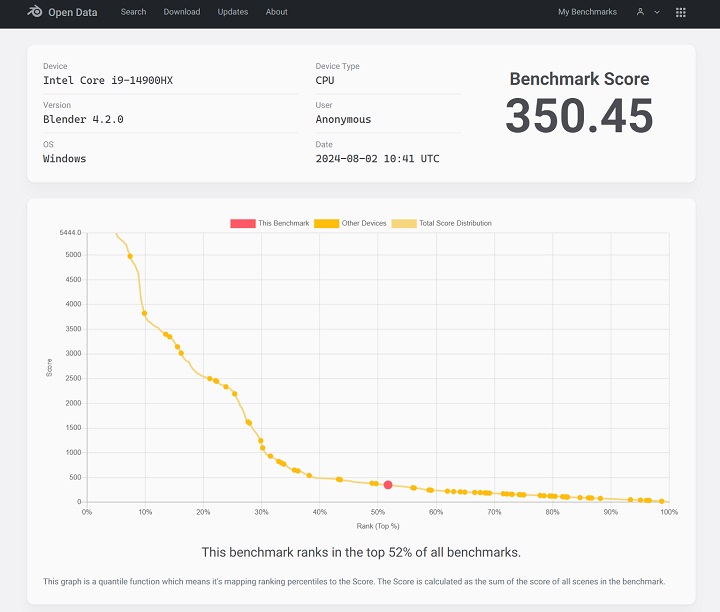Click the Benchmark Score heading
Screen dimensions: 720x612
click(579, 79)
